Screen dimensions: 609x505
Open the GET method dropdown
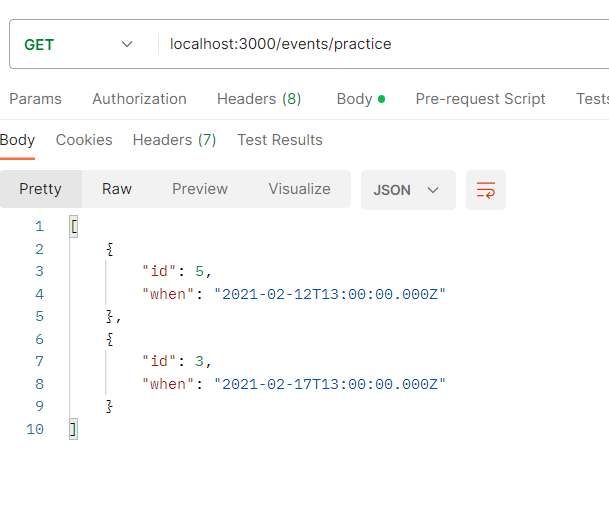pos(78,44)
